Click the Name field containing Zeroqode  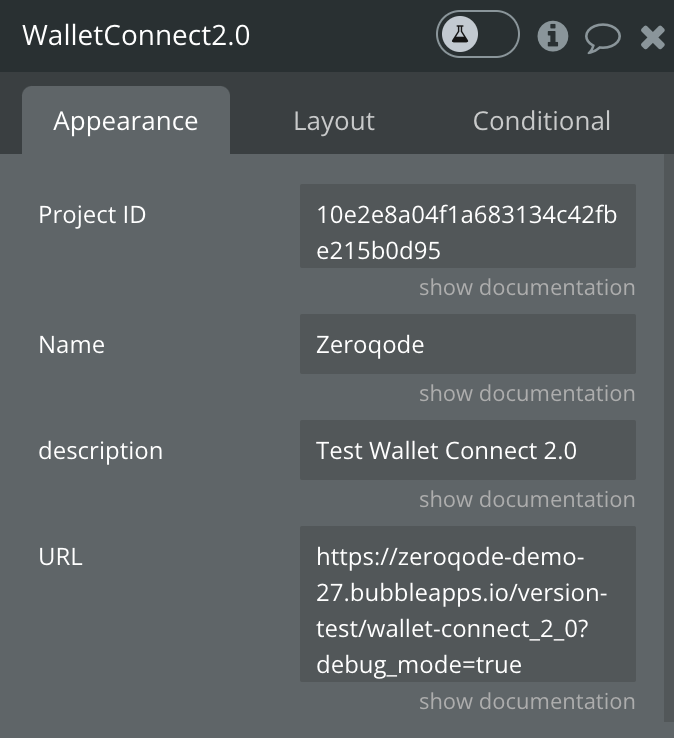pyautogui.click(x=468, y=344)
